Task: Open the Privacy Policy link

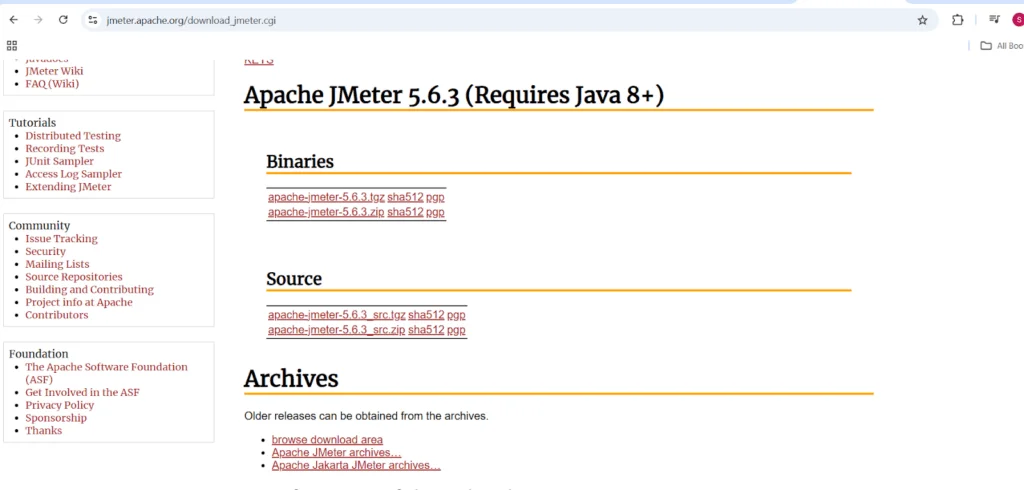Action: pos(59,405)
